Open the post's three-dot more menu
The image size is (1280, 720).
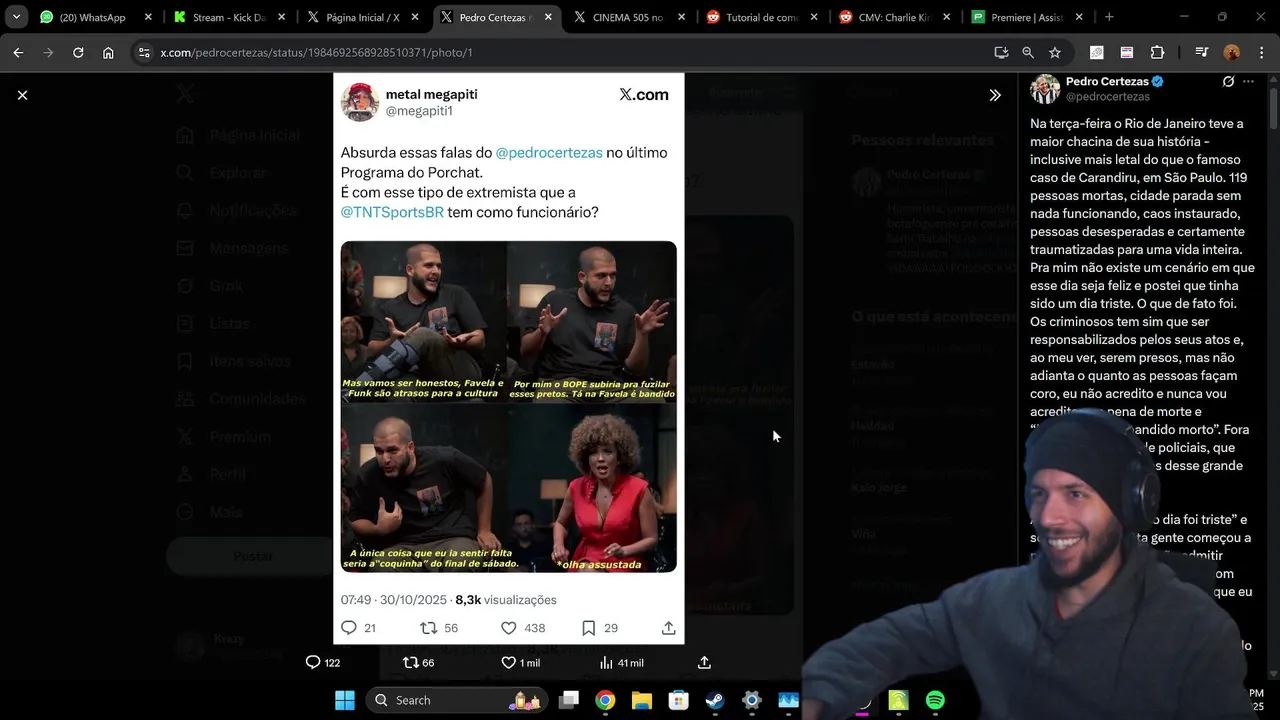1248,82
